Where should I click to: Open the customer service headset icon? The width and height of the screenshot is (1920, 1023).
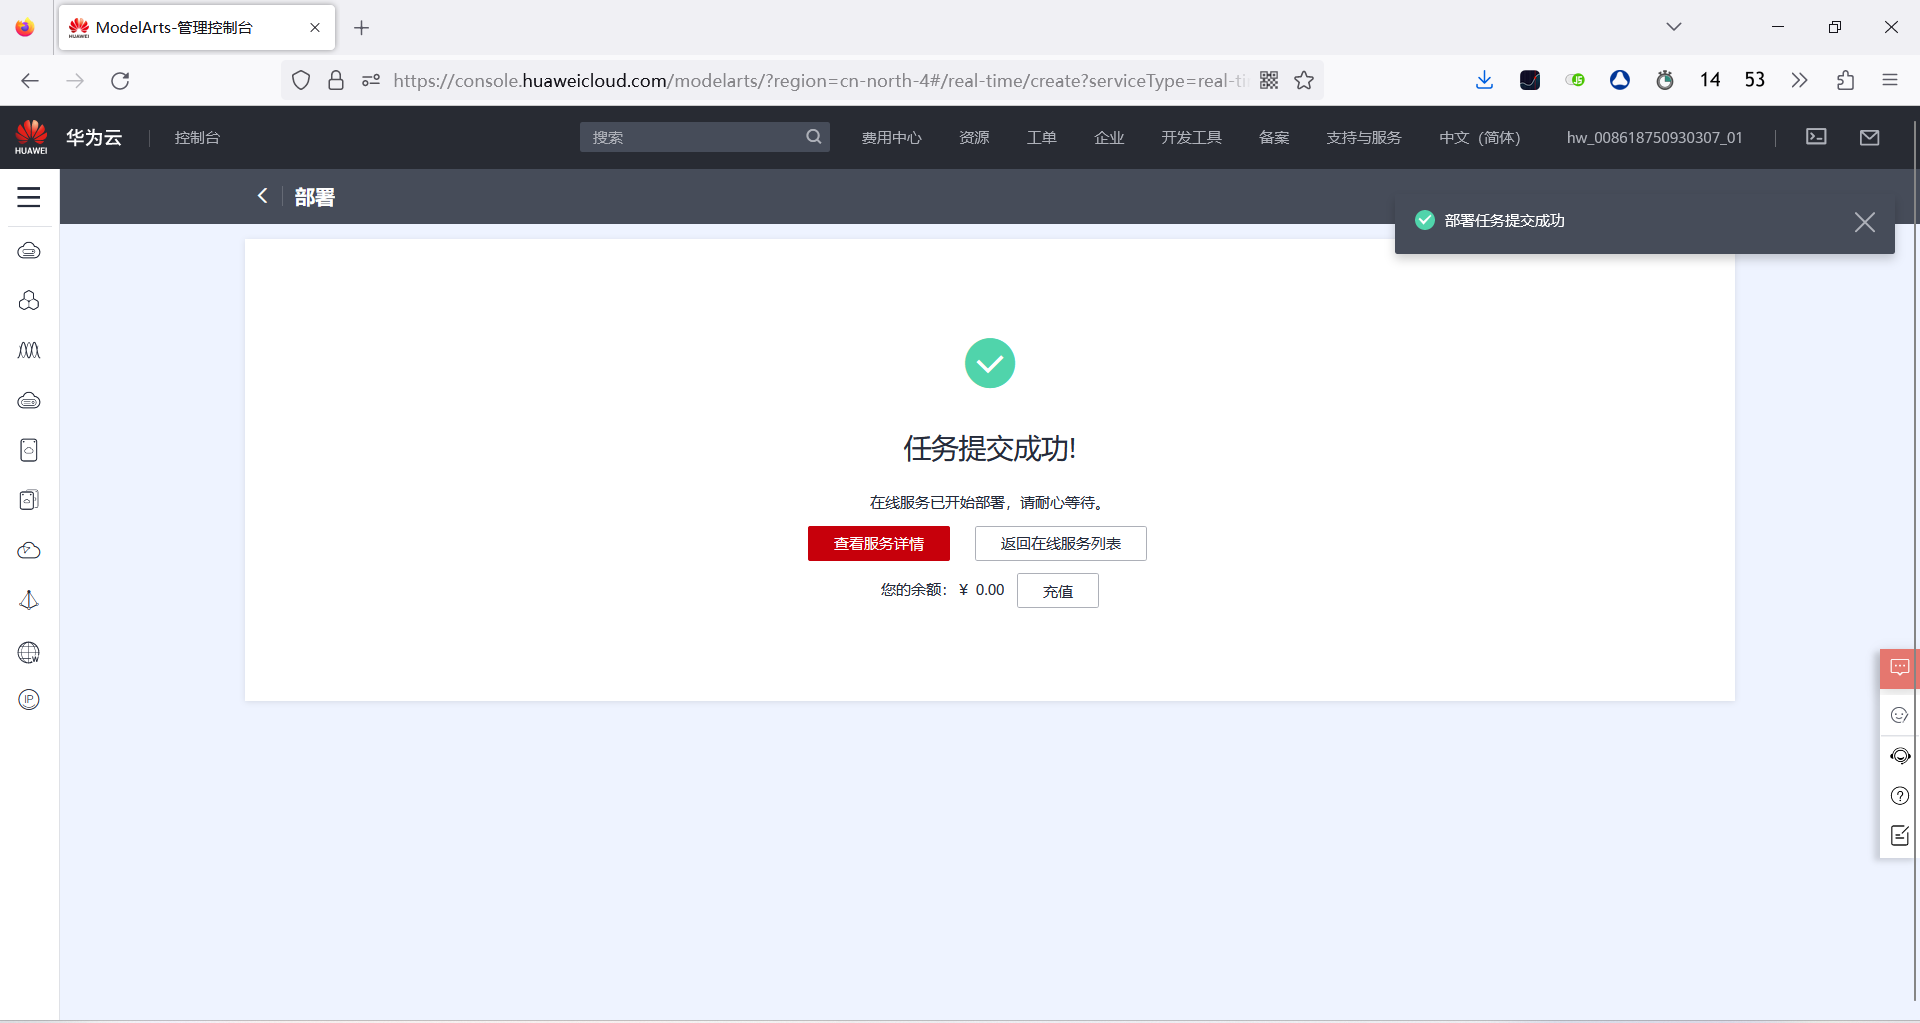[1899, 756]
